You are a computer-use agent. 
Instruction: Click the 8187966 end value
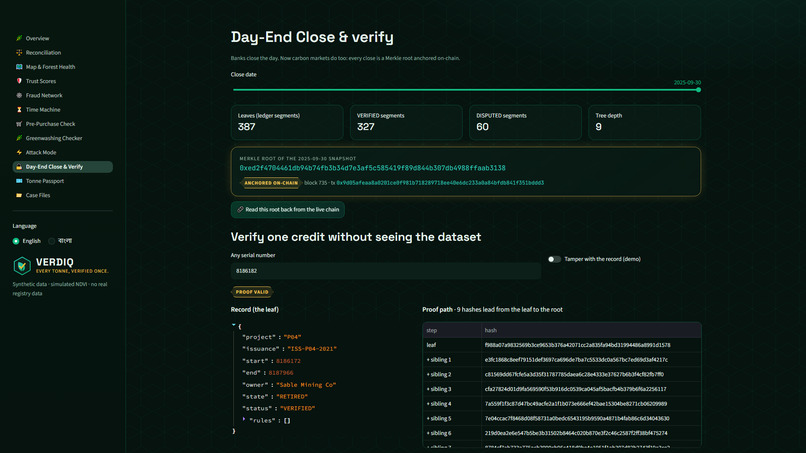click(281, 373)
